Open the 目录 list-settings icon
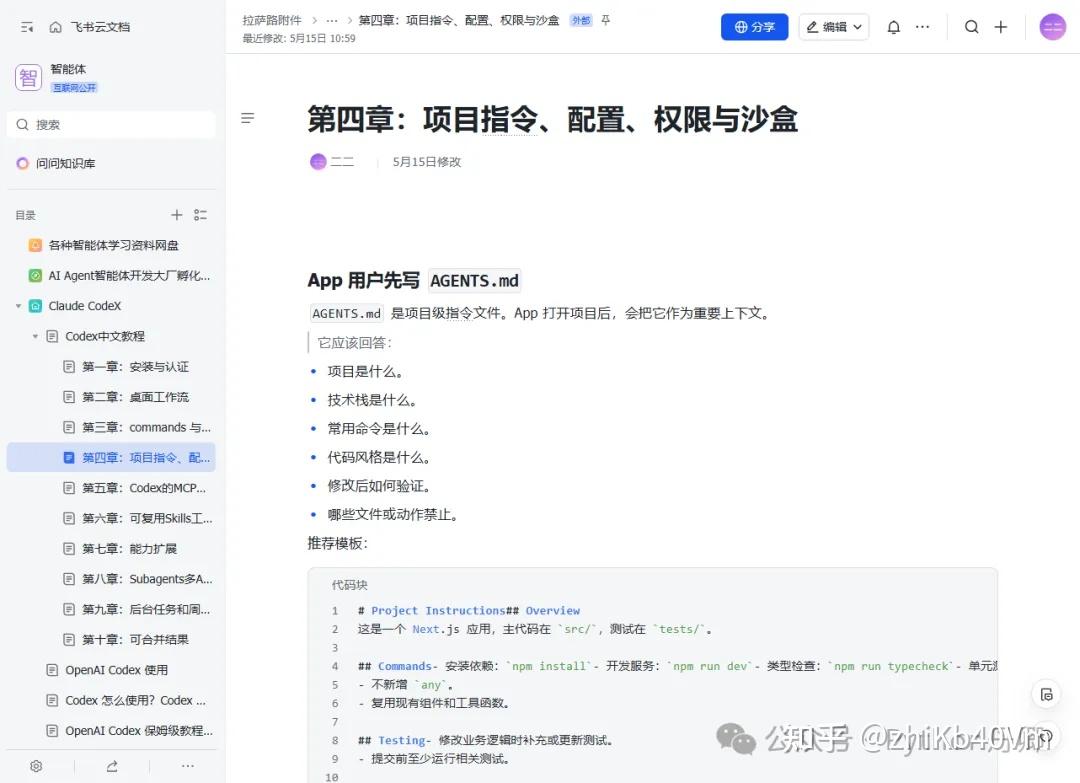This screenshot has height=783, width=1080. (200, 215)
